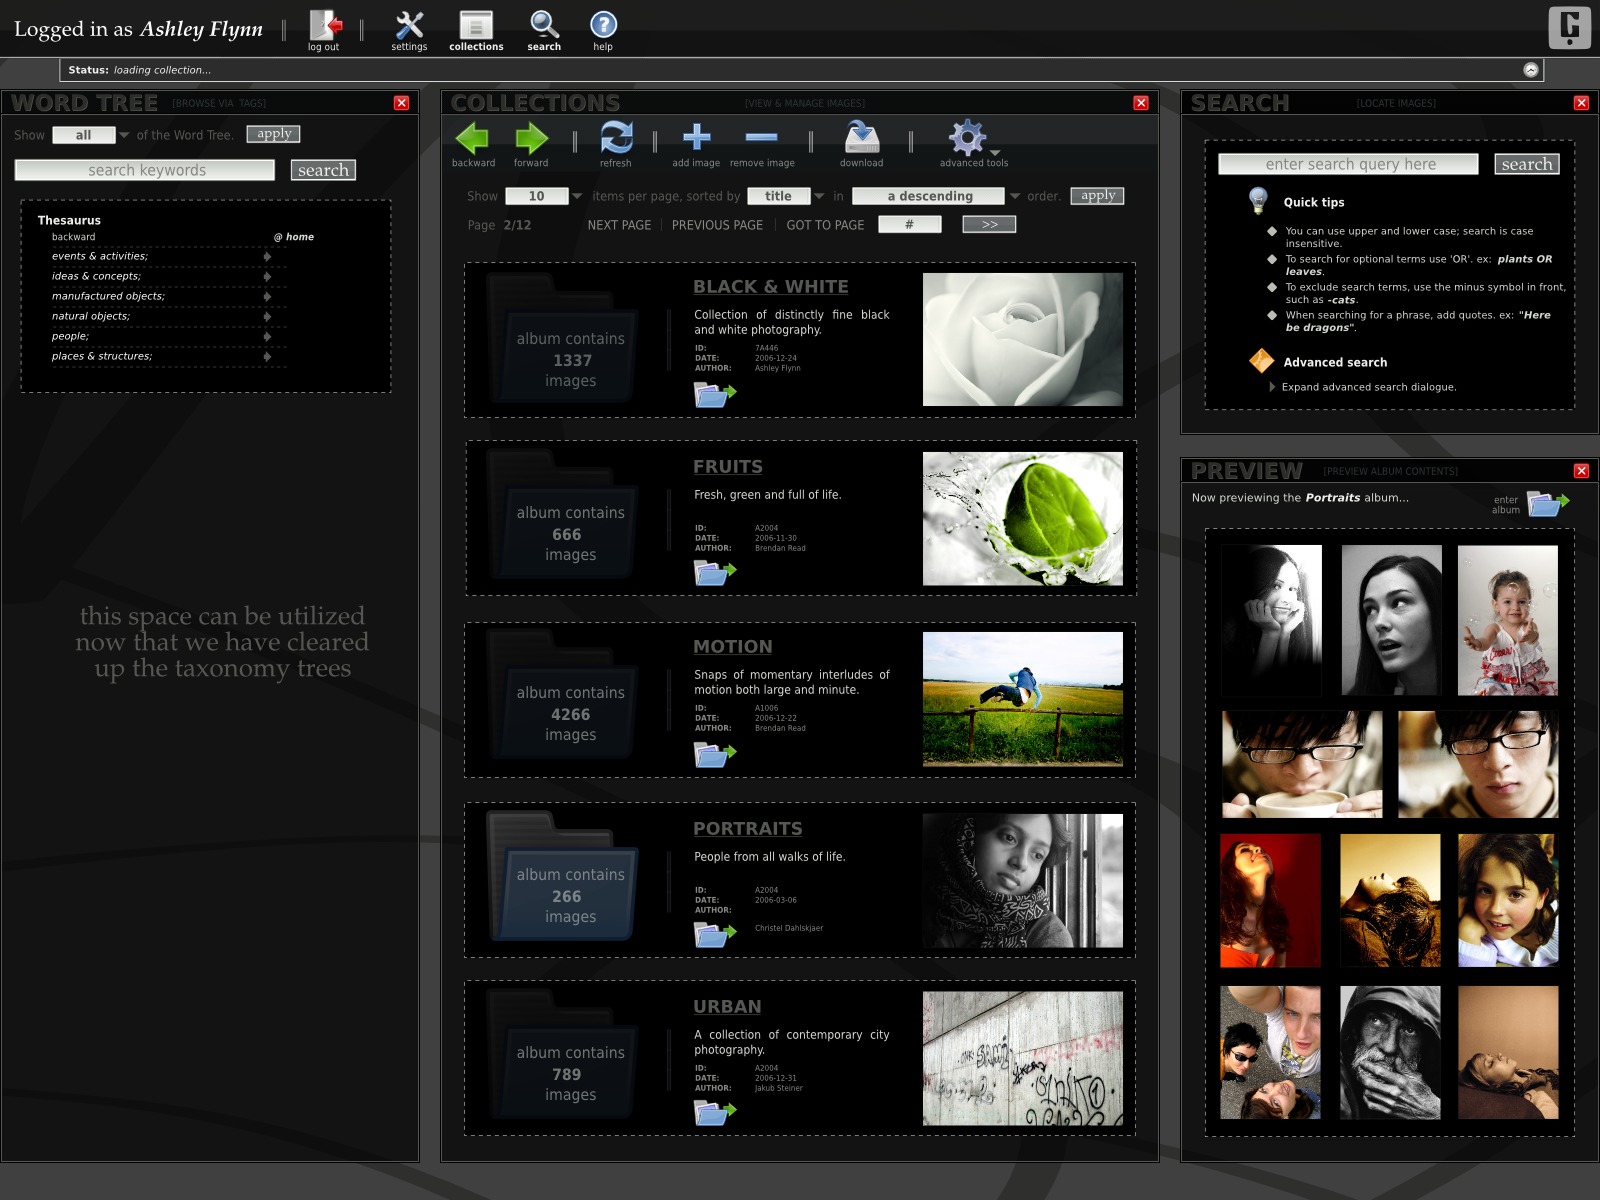Select the graffiti wall Urban thumbnail
This screenshot has width=1600, height=1200.
pos(1023,1059)
